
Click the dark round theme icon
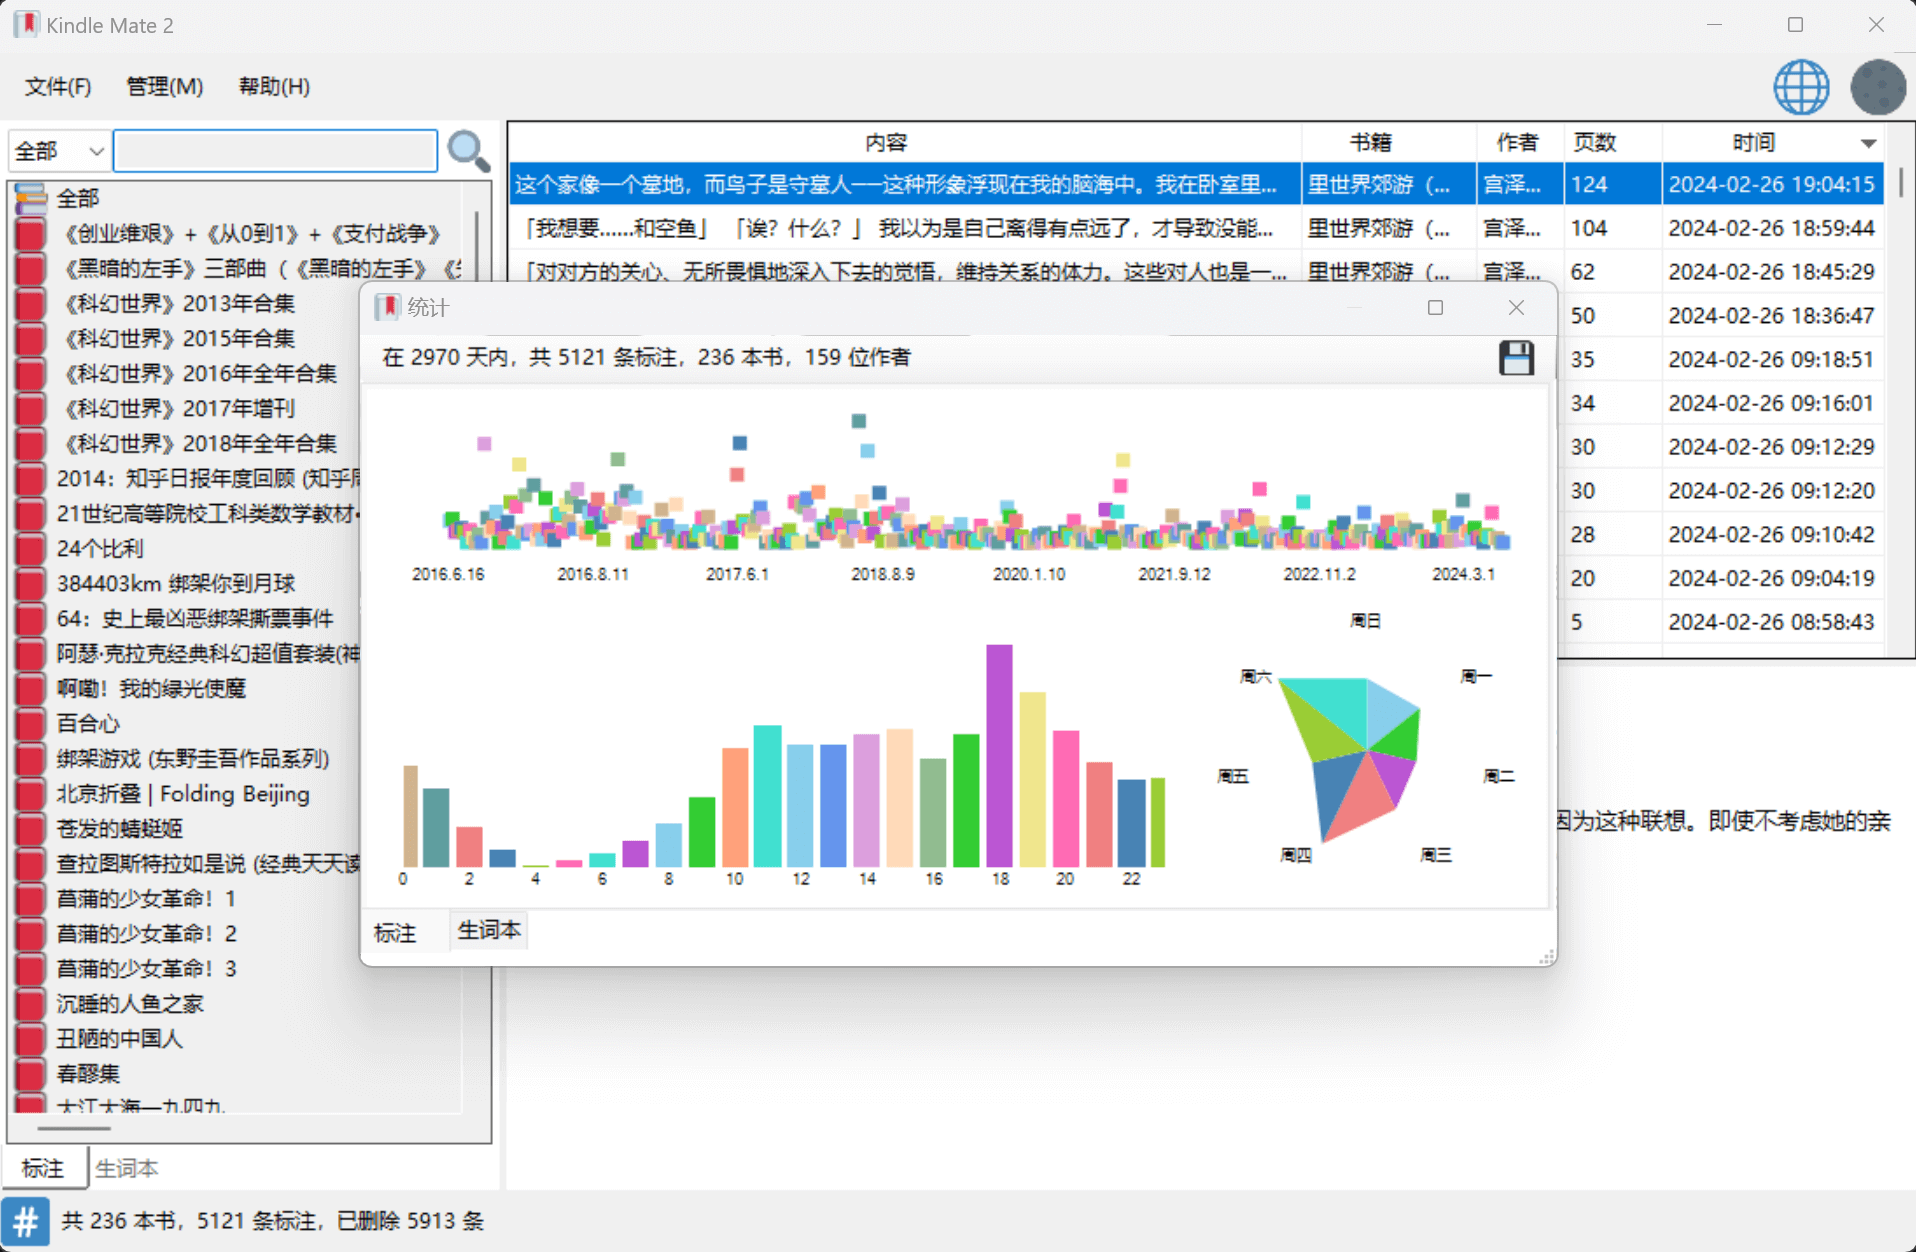click(1877, 87)
